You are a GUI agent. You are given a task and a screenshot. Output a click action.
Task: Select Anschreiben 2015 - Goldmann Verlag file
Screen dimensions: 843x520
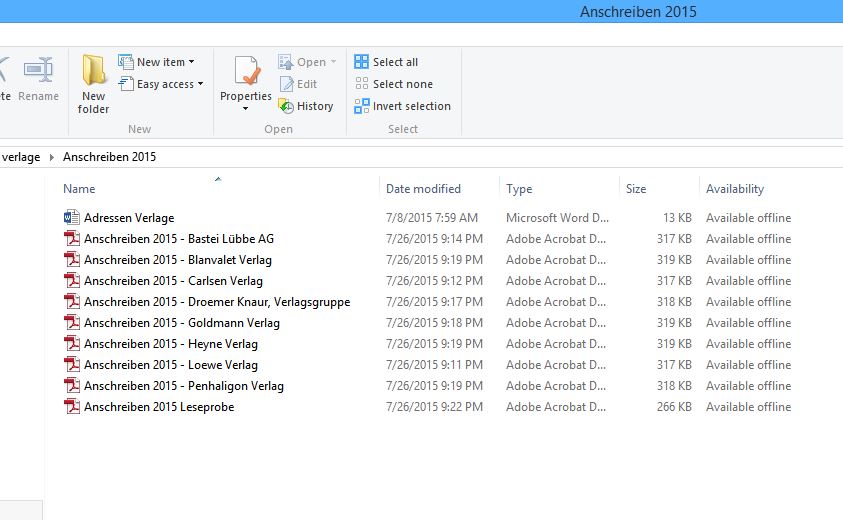181,323
